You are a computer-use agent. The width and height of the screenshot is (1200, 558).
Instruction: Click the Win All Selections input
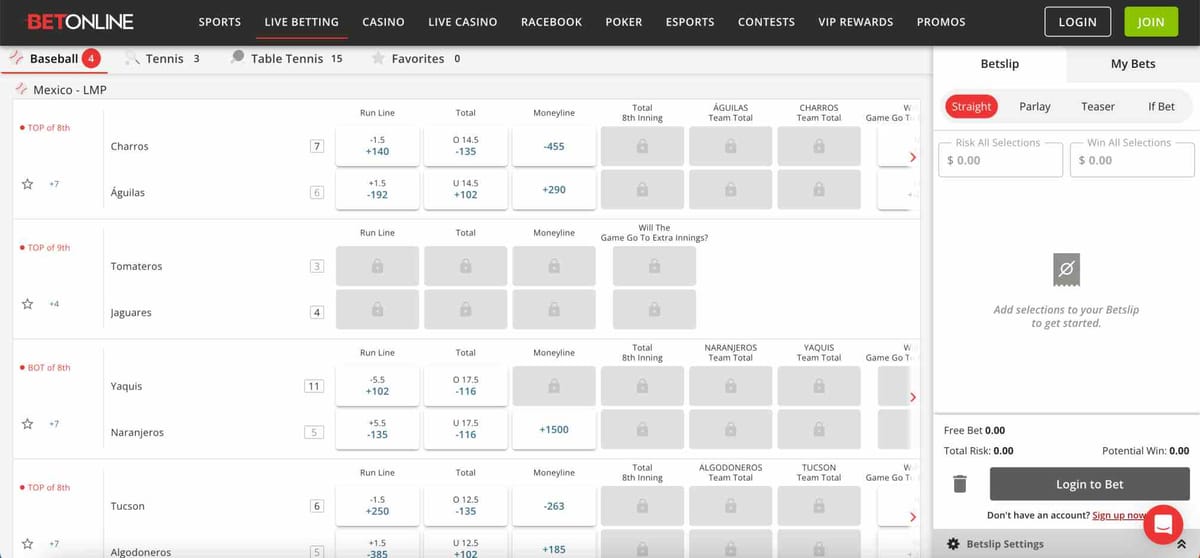(1132, 160)
